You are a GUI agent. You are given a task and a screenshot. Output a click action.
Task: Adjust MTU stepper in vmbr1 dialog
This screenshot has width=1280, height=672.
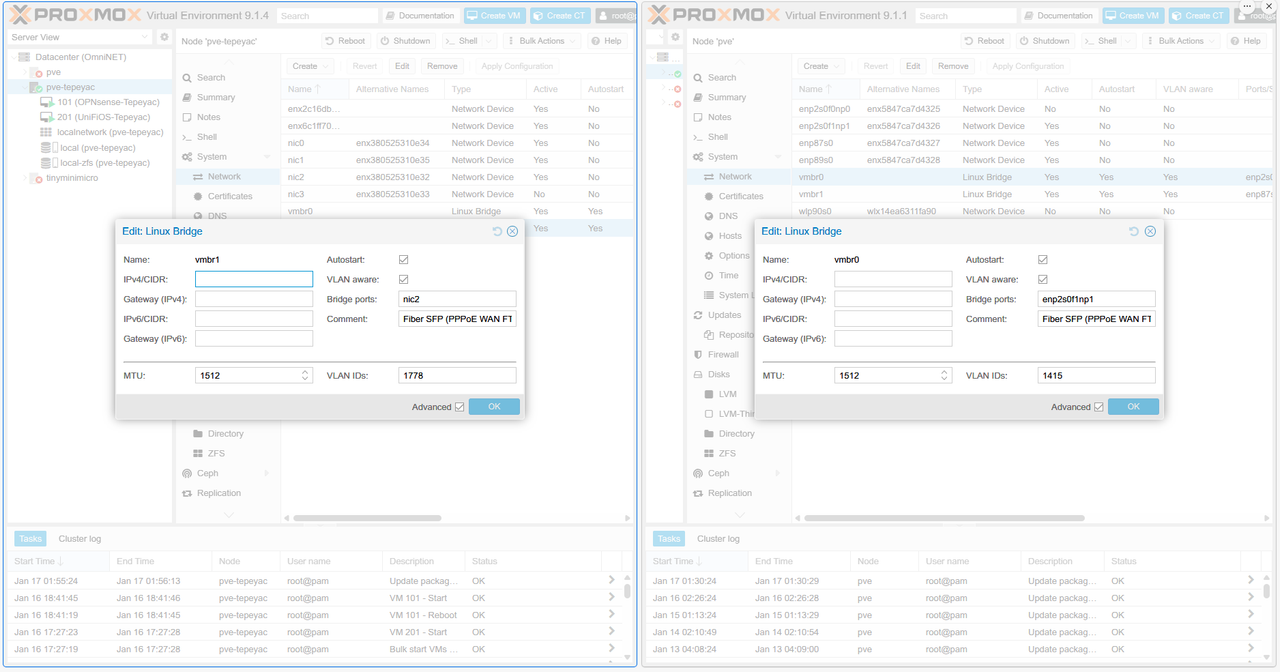[306, 376]
